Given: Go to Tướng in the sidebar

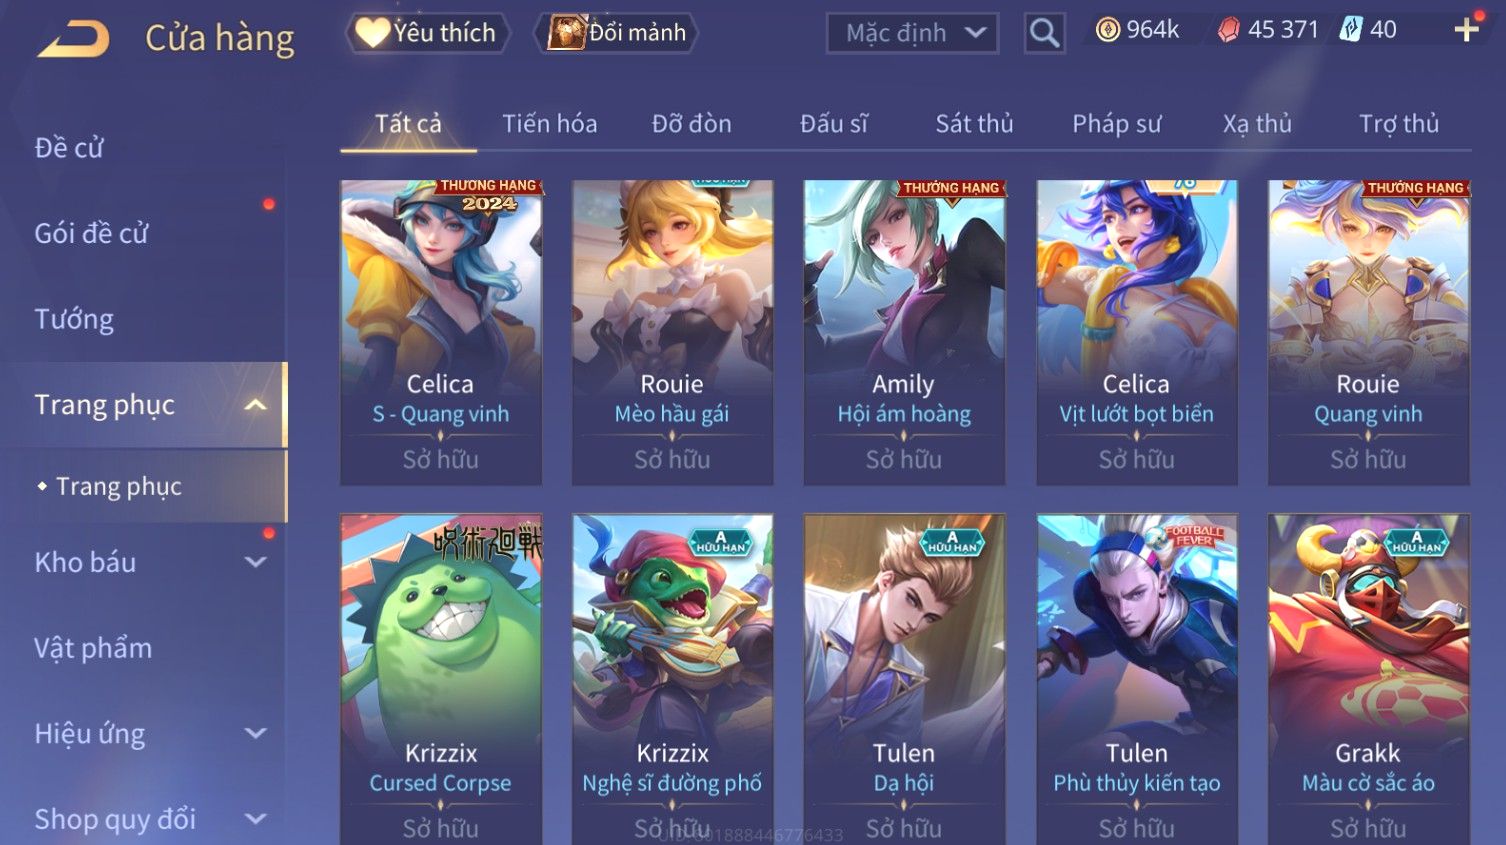Looking at the screenshot, I should [x=74, y=319].
